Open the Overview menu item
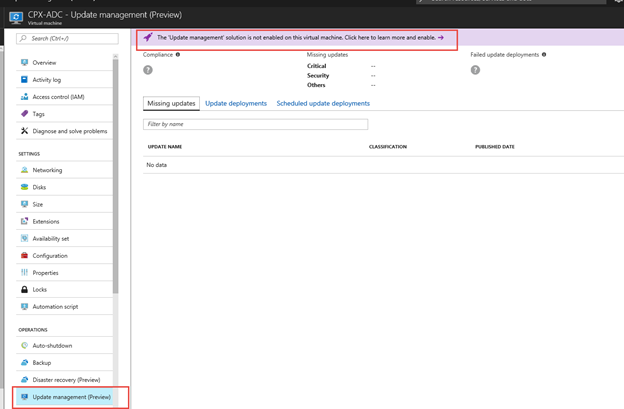This screenshot has width=624, height=409. tap(66, 62)
